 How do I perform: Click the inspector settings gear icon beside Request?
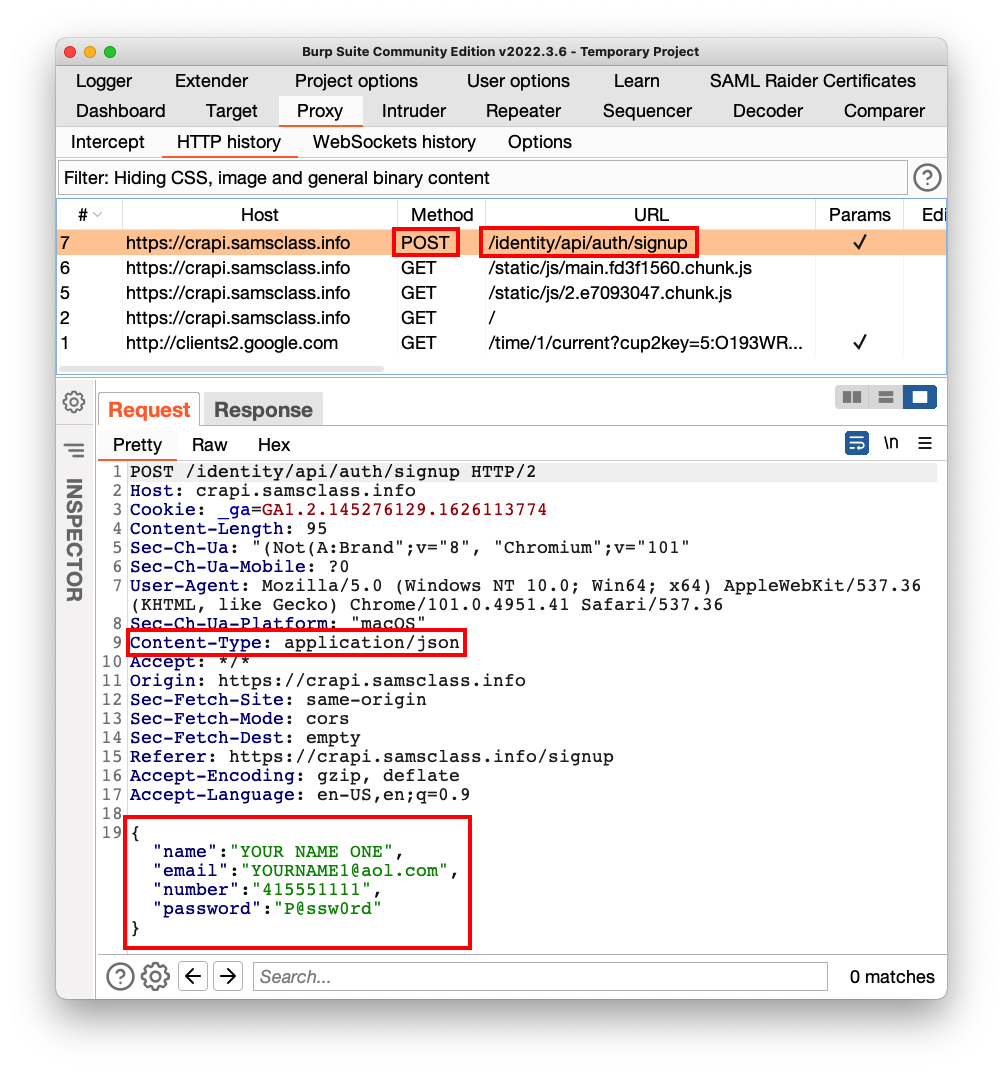[74, 402]
